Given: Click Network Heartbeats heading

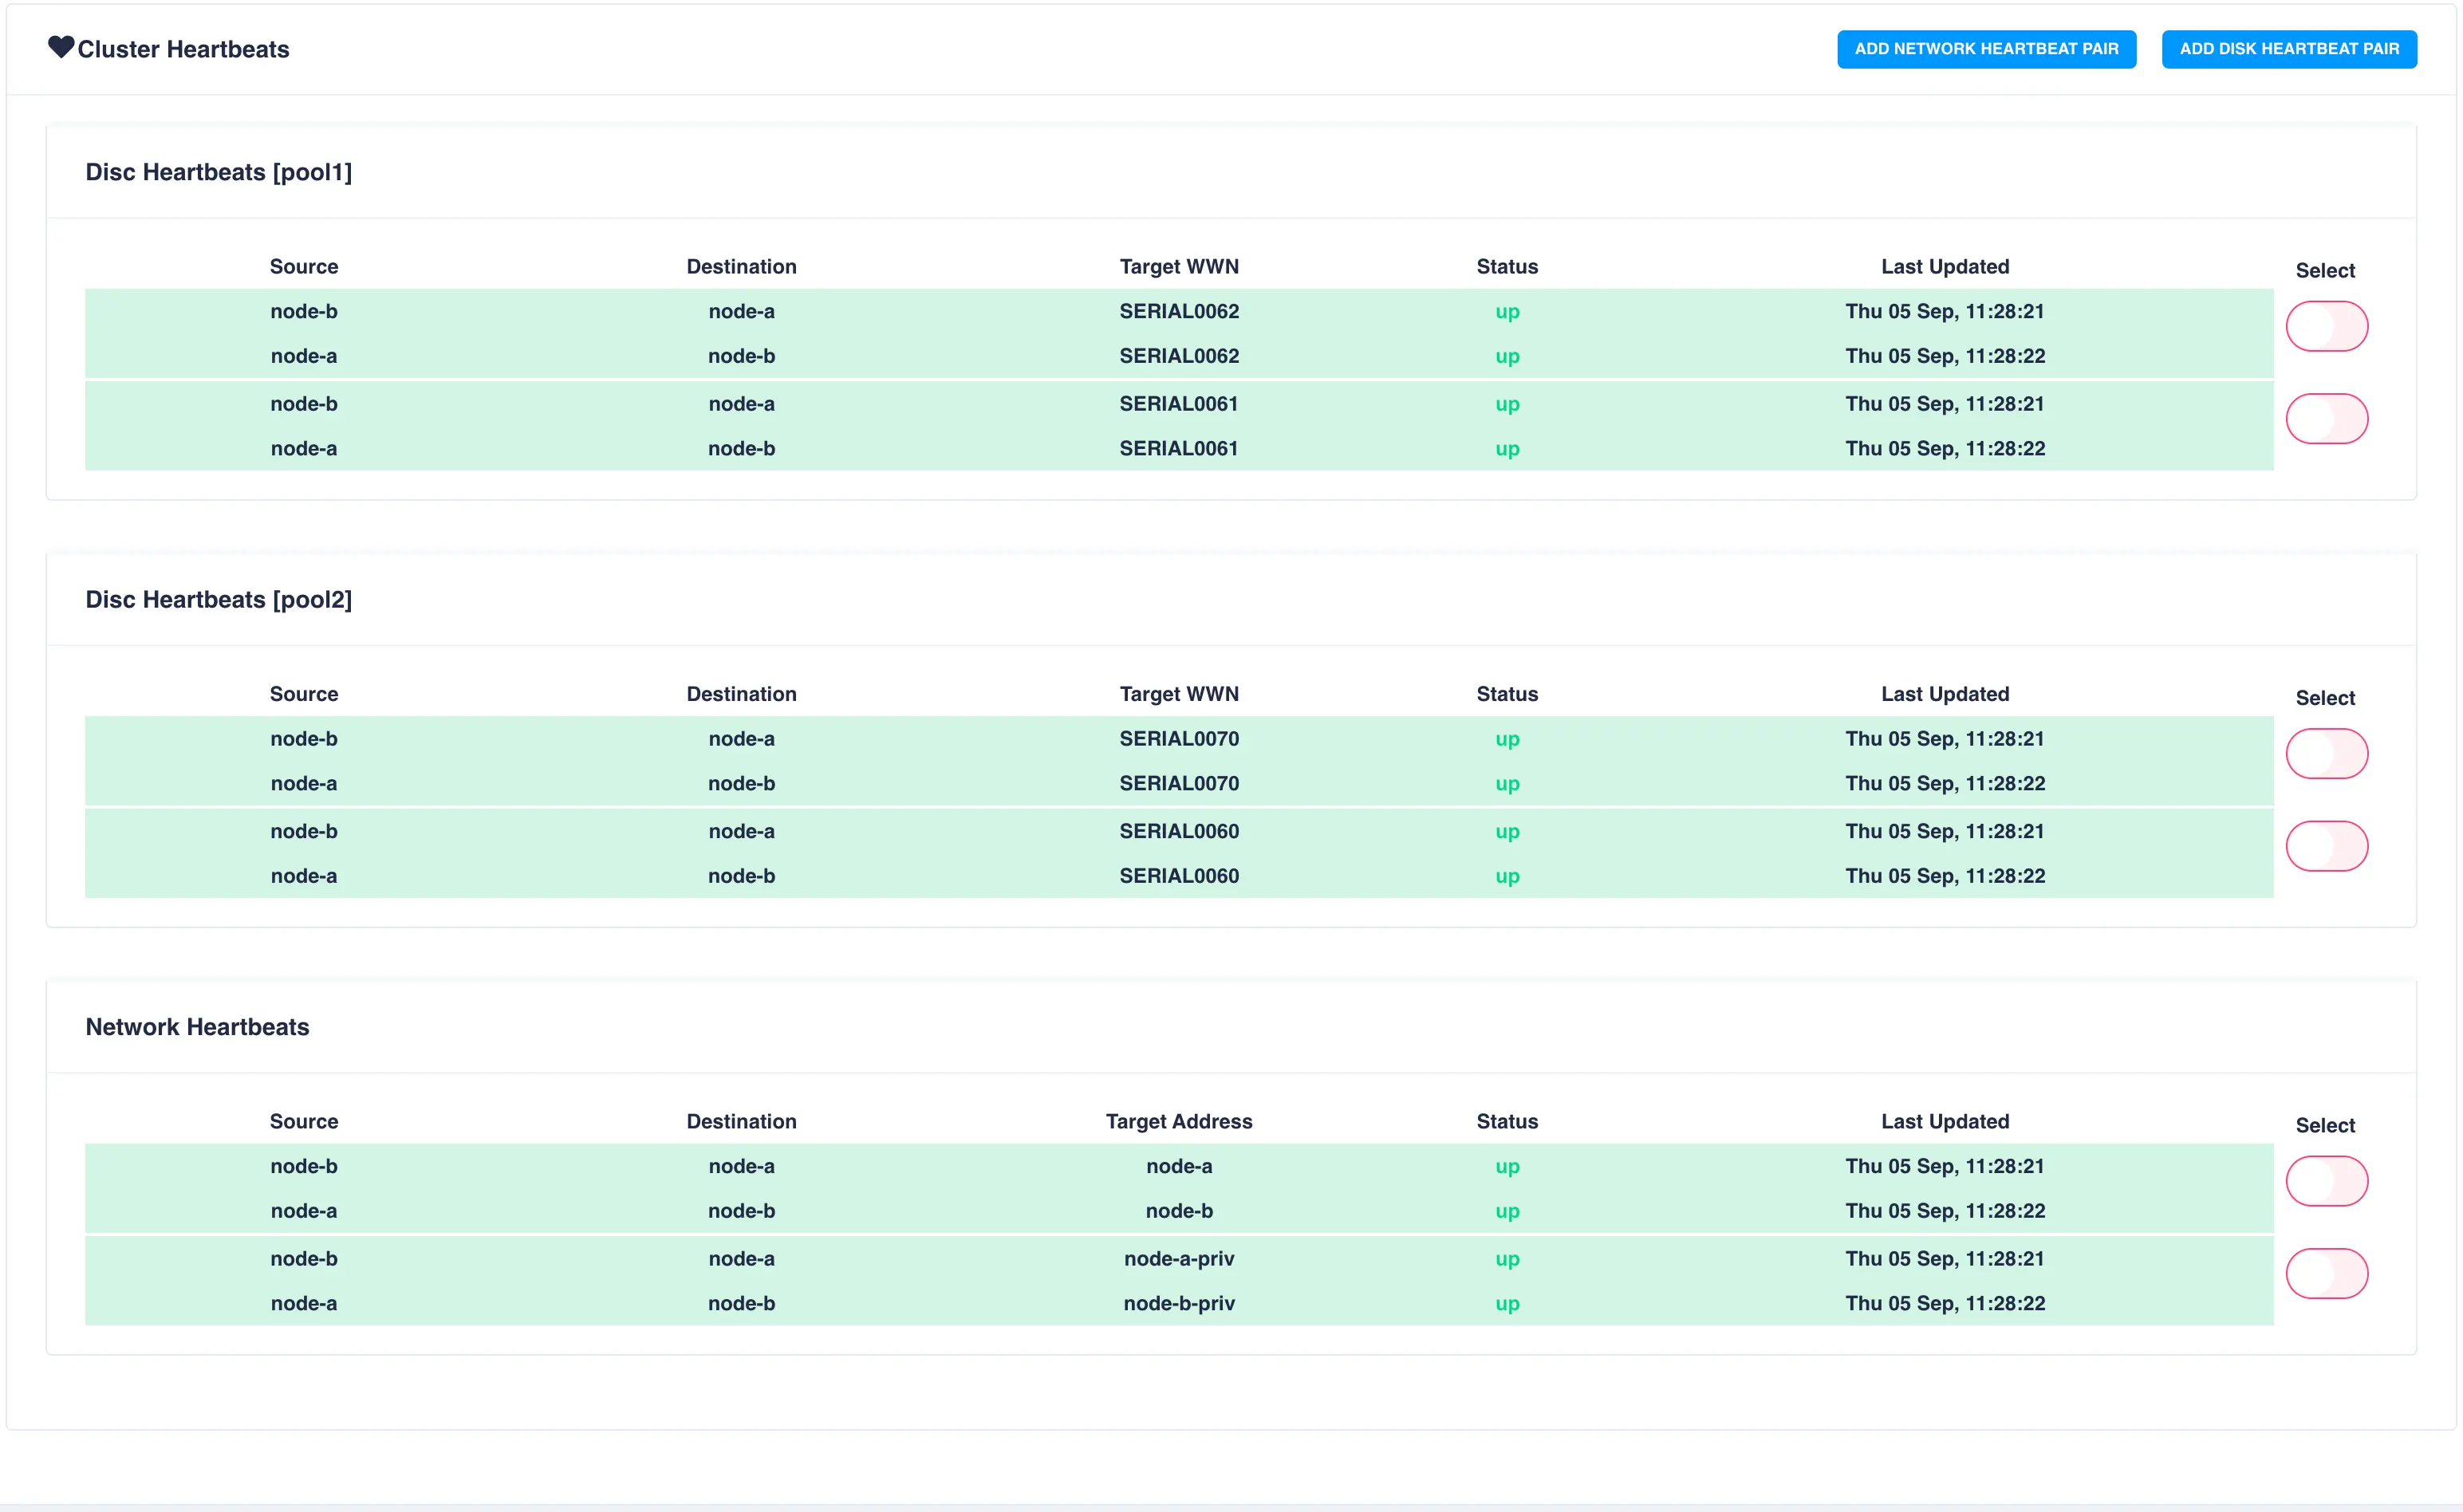Looking at the screenshot, I should click(197, 1027).
